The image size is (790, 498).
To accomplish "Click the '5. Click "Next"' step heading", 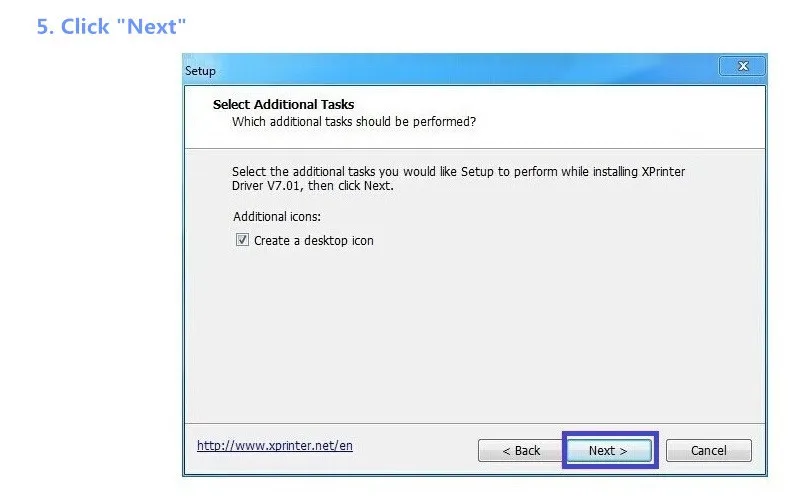I will [112, 27].
